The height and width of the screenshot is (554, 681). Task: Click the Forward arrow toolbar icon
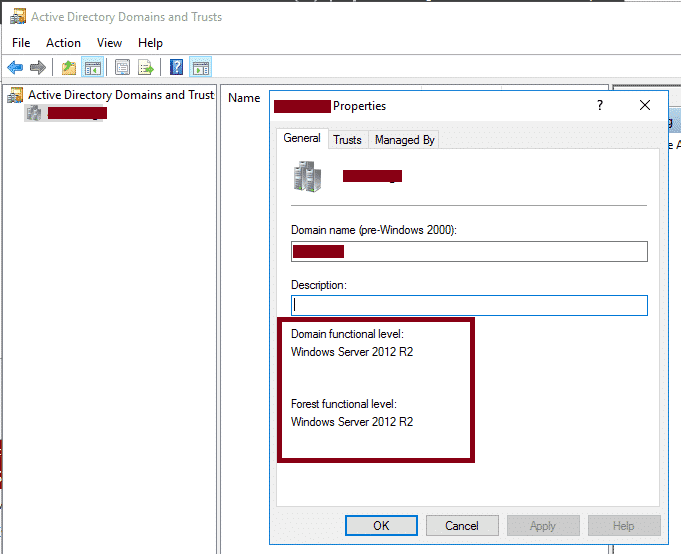38,67
